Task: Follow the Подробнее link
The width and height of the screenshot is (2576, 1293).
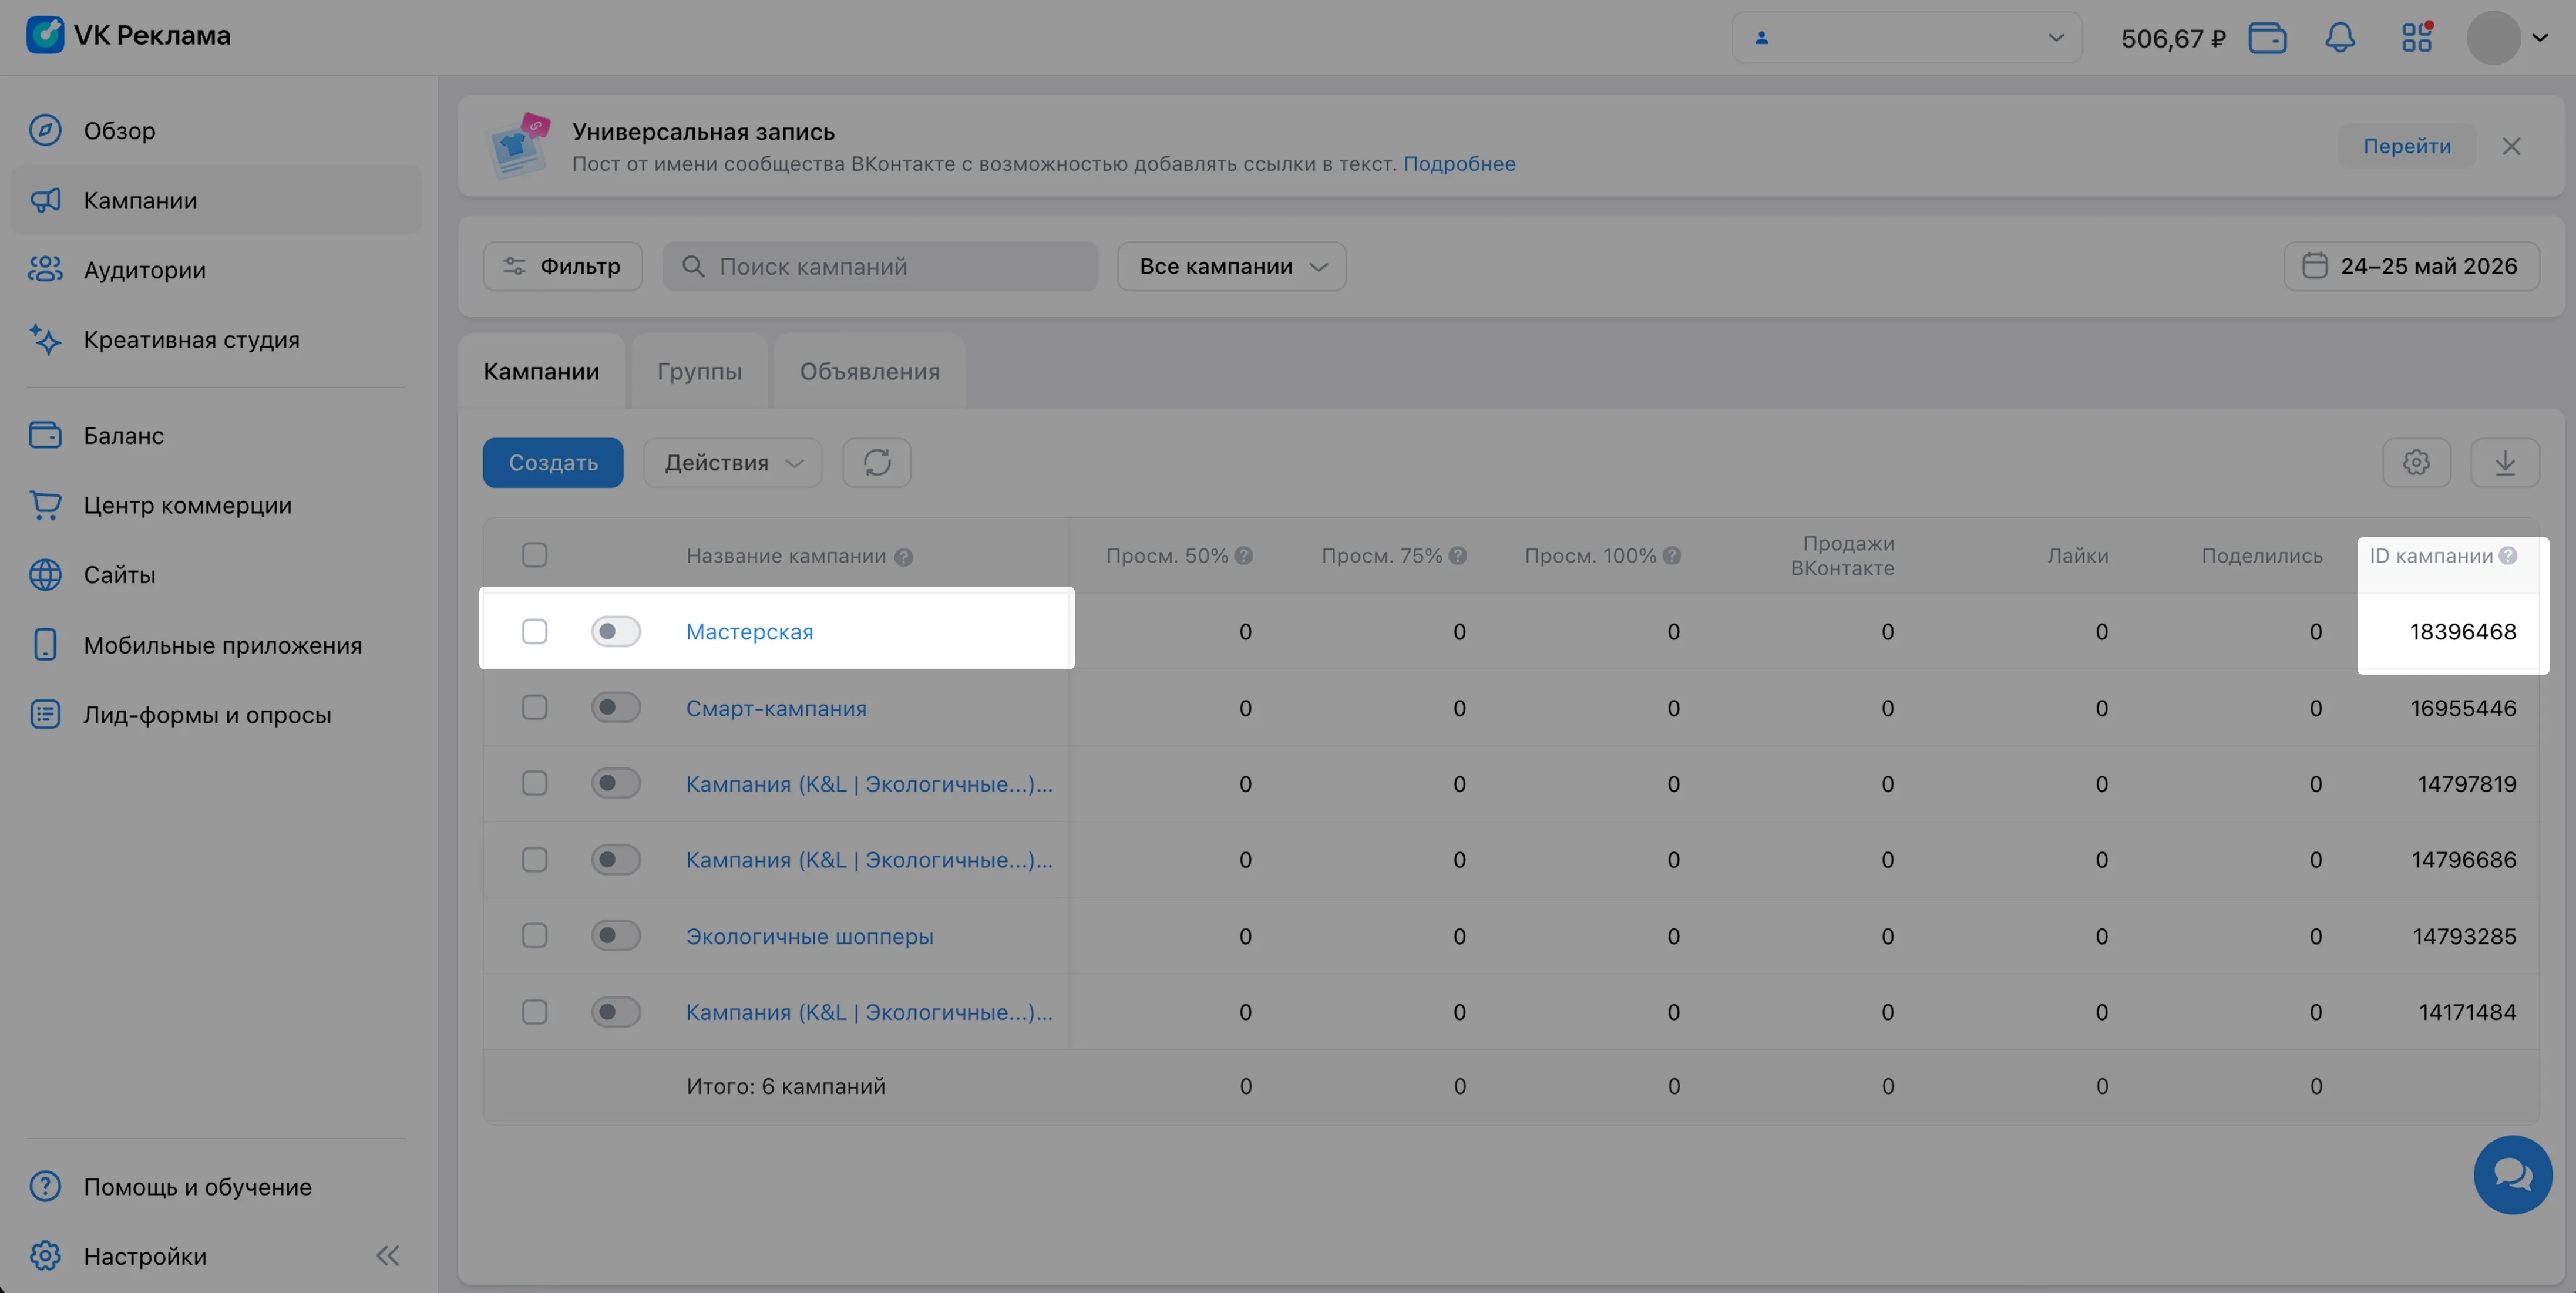Action: (x=1459, y=164)
